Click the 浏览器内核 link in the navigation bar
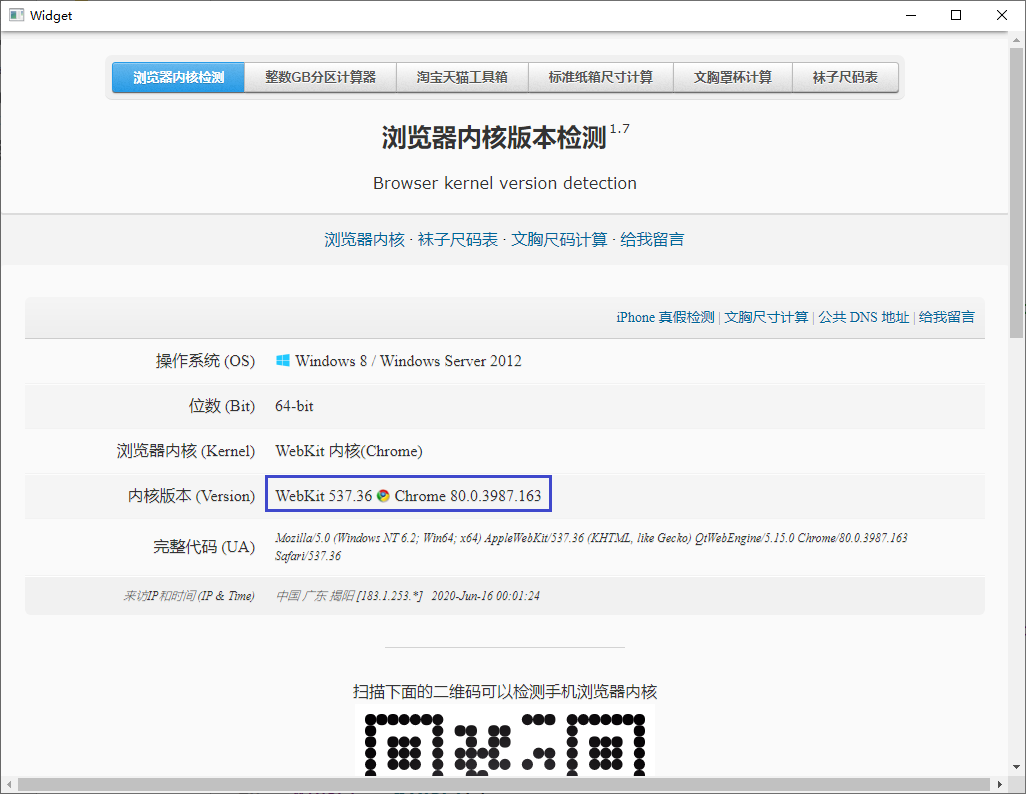This screenshot has height=794, width=1026. point(363,240)
